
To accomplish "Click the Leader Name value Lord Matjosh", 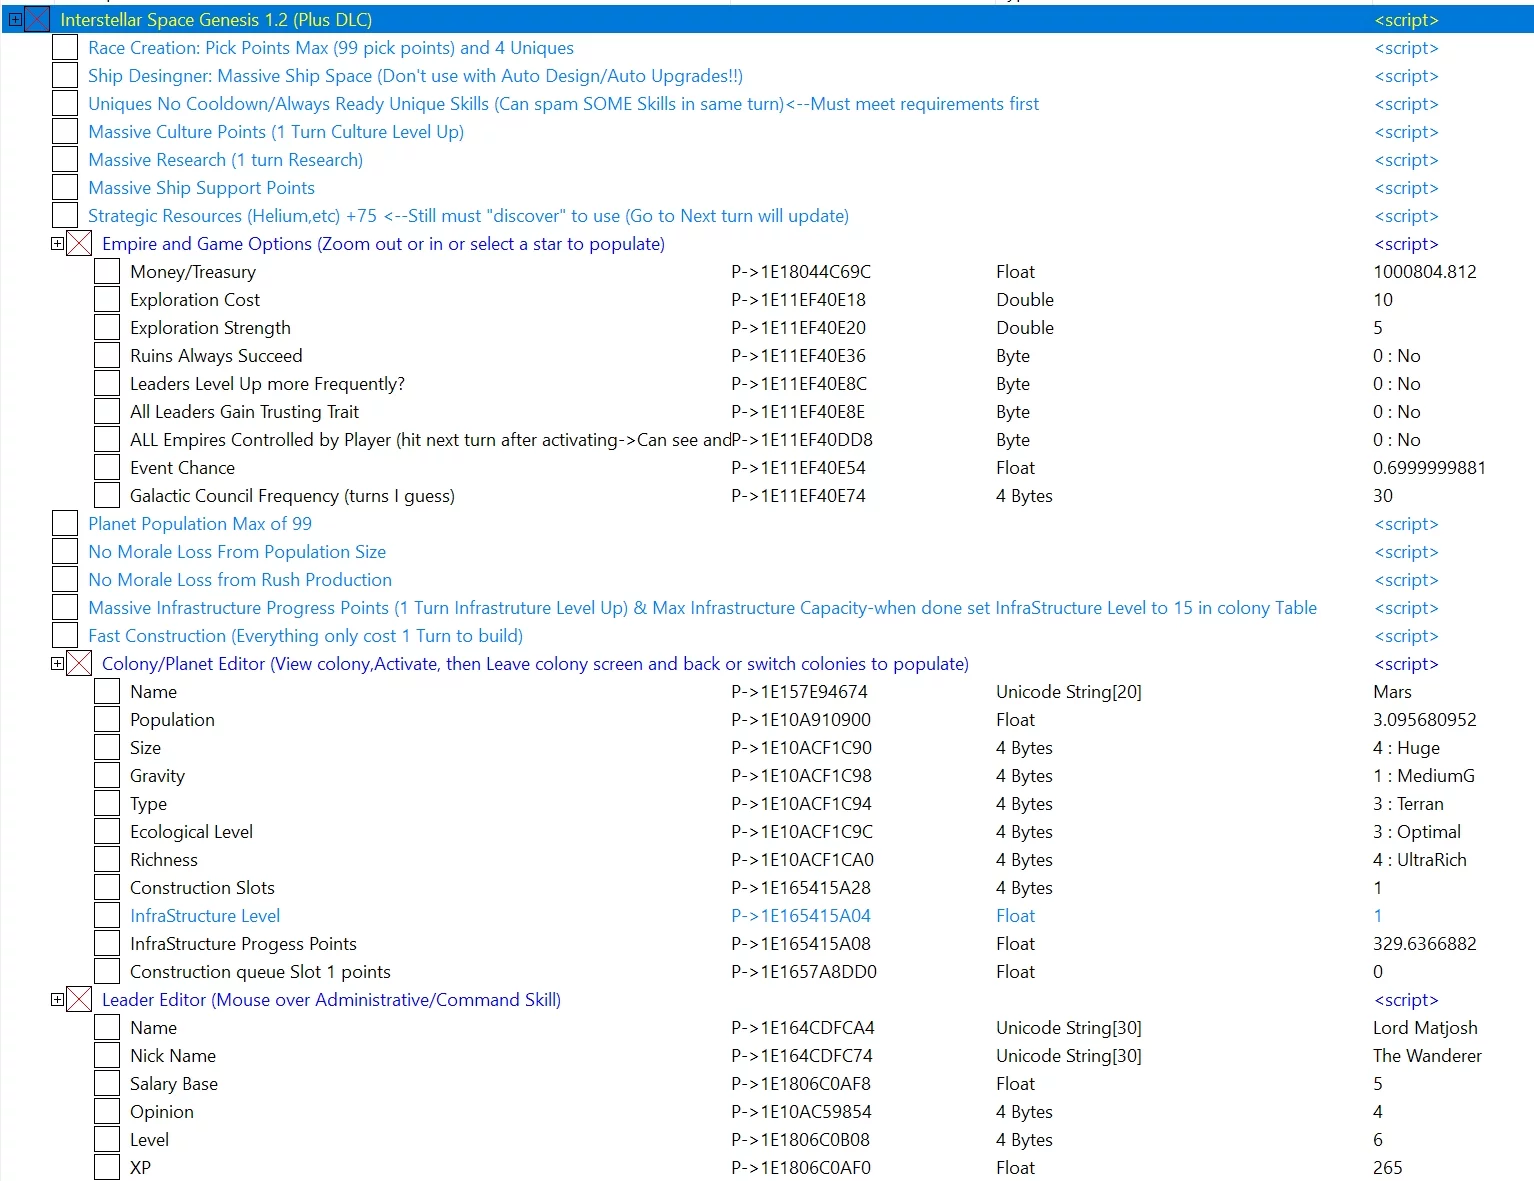I will (x=1425, y=1028).
